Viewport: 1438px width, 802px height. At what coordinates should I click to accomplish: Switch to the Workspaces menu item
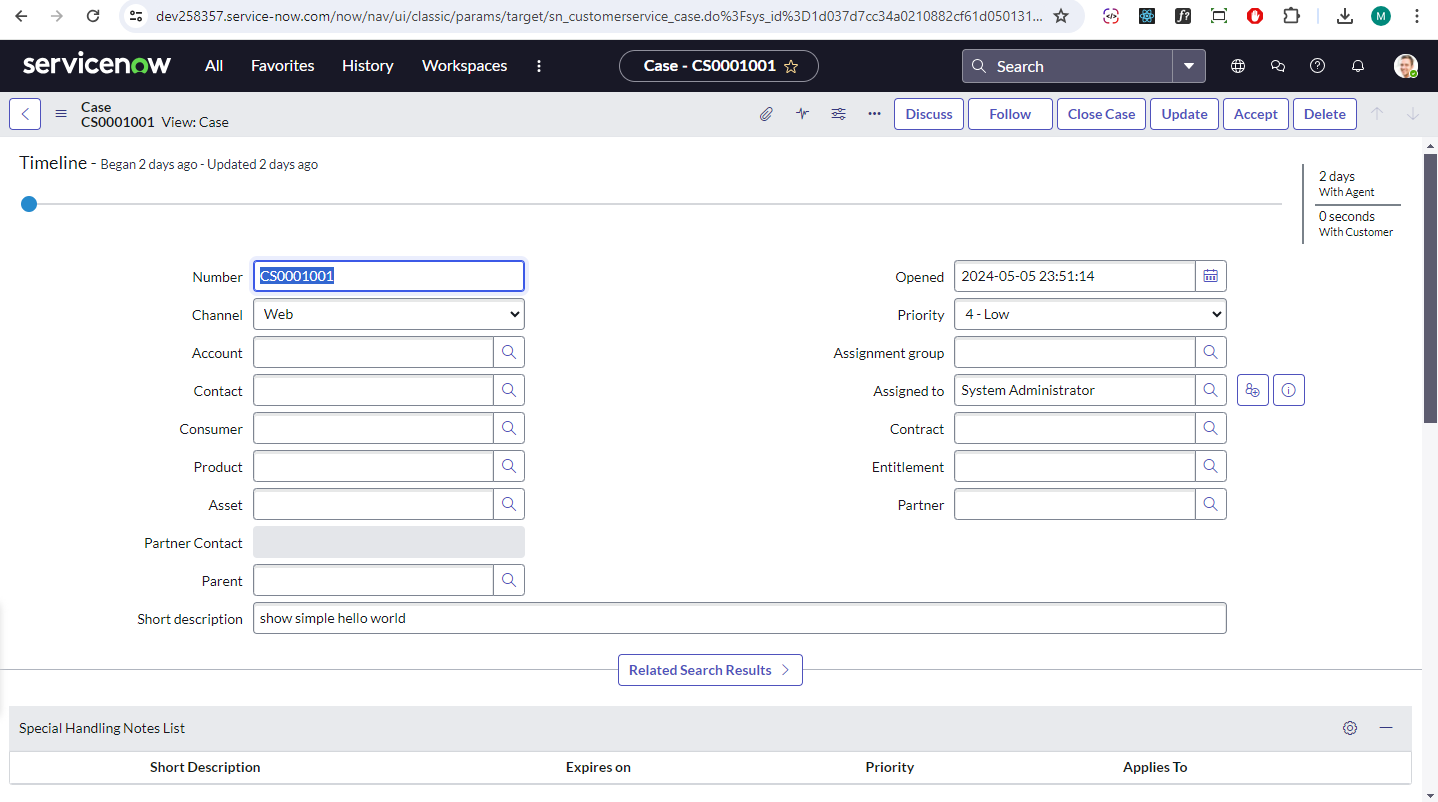click(464, 65)
